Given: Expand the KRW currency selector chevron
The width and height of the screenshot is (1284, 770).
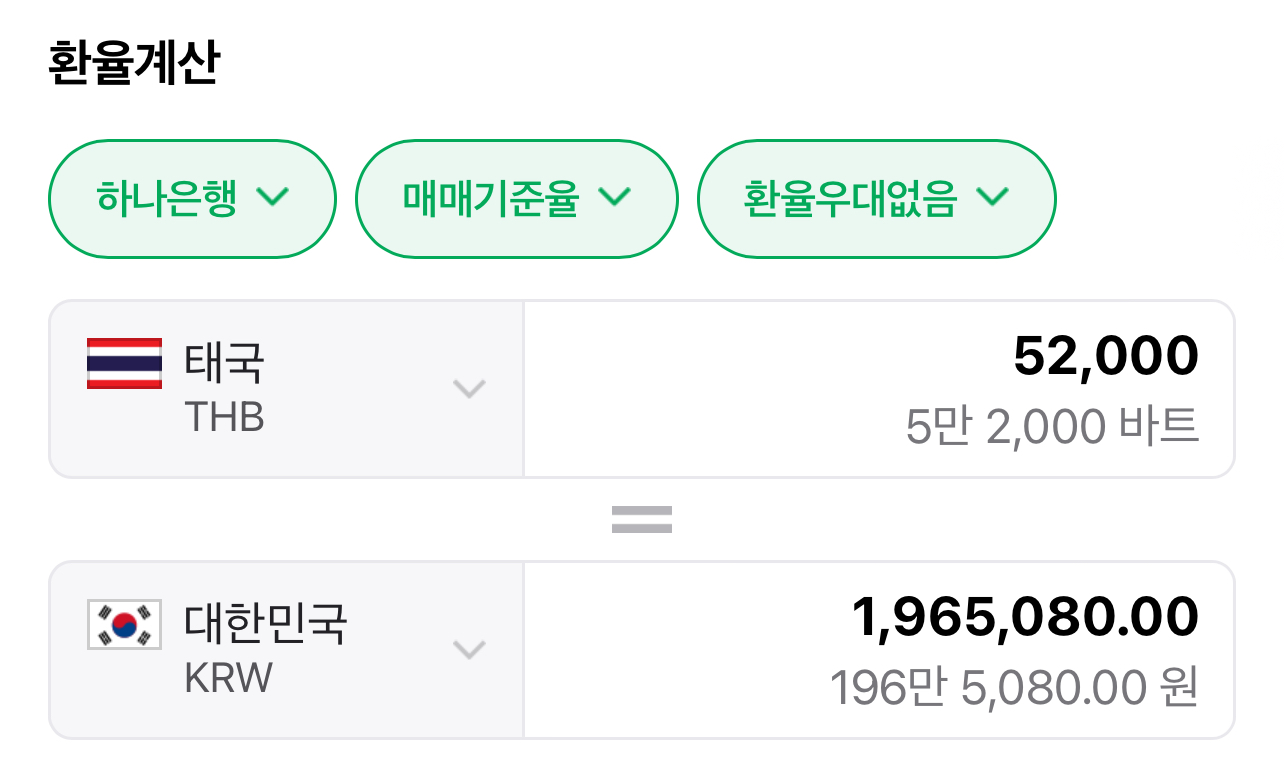Looking at the screenshot, I should tap(469, 650).
